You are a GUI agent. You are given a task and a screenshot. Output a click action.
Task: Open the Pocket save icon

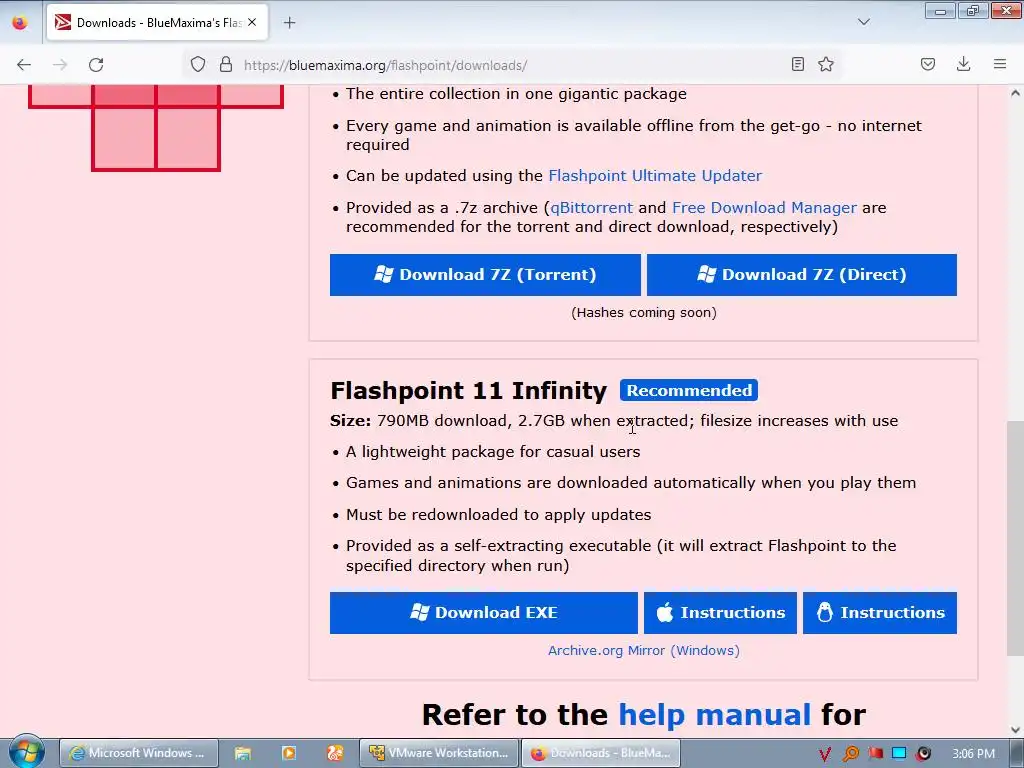click(x=928, y=64)
